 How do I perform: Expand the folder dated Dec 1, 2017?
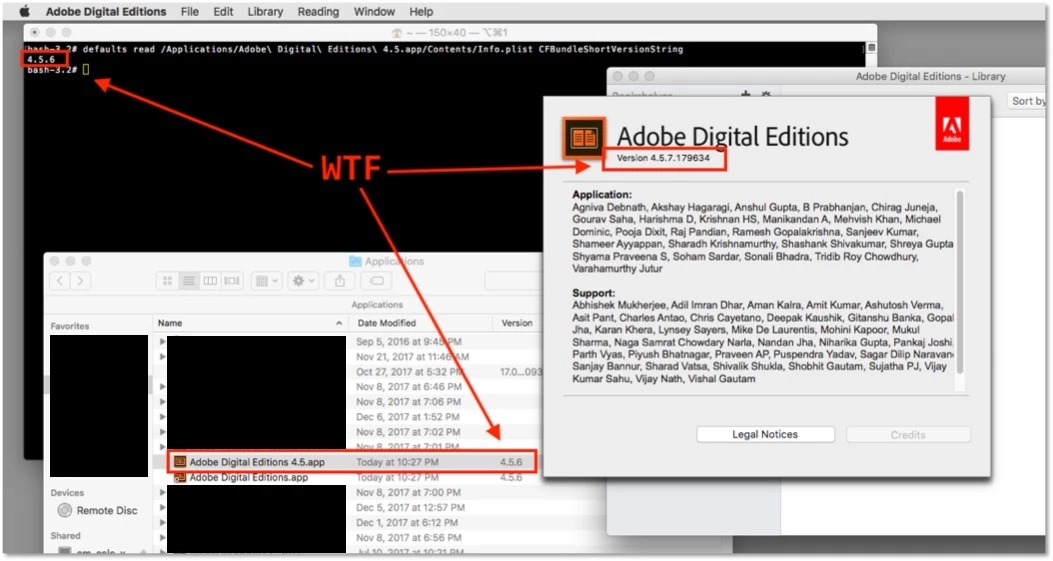(162, 523)
